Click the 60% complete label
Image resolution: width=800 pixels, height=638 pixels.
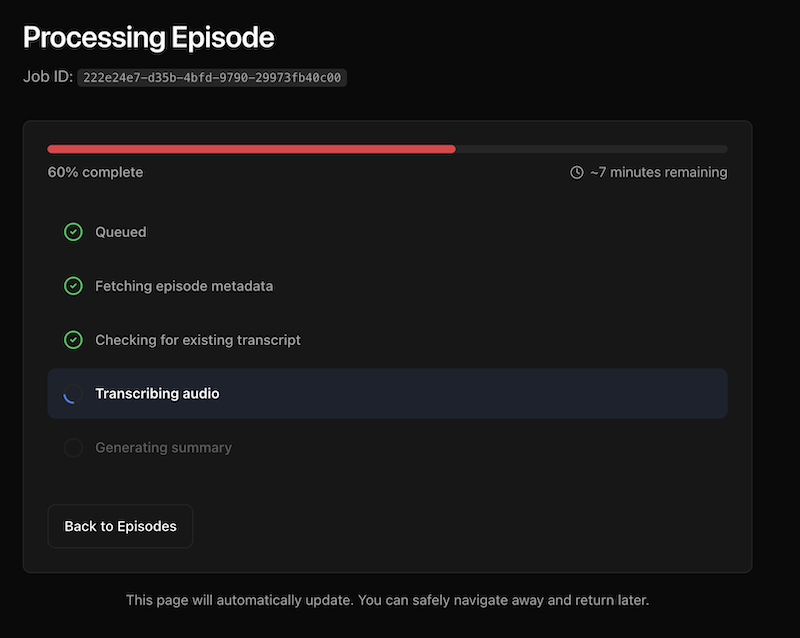point(95,172)
